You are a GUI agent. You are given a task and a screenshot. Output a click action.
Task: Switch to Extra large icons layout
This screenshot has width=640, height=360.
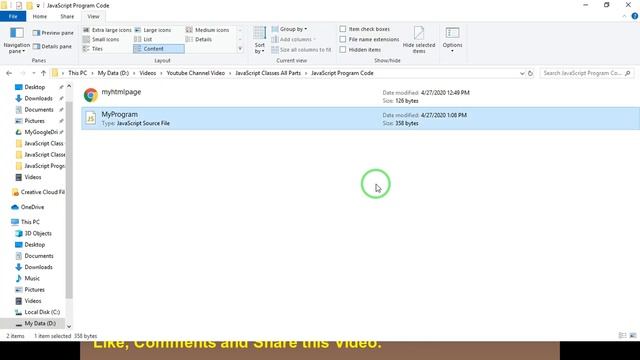pos(107,30)
